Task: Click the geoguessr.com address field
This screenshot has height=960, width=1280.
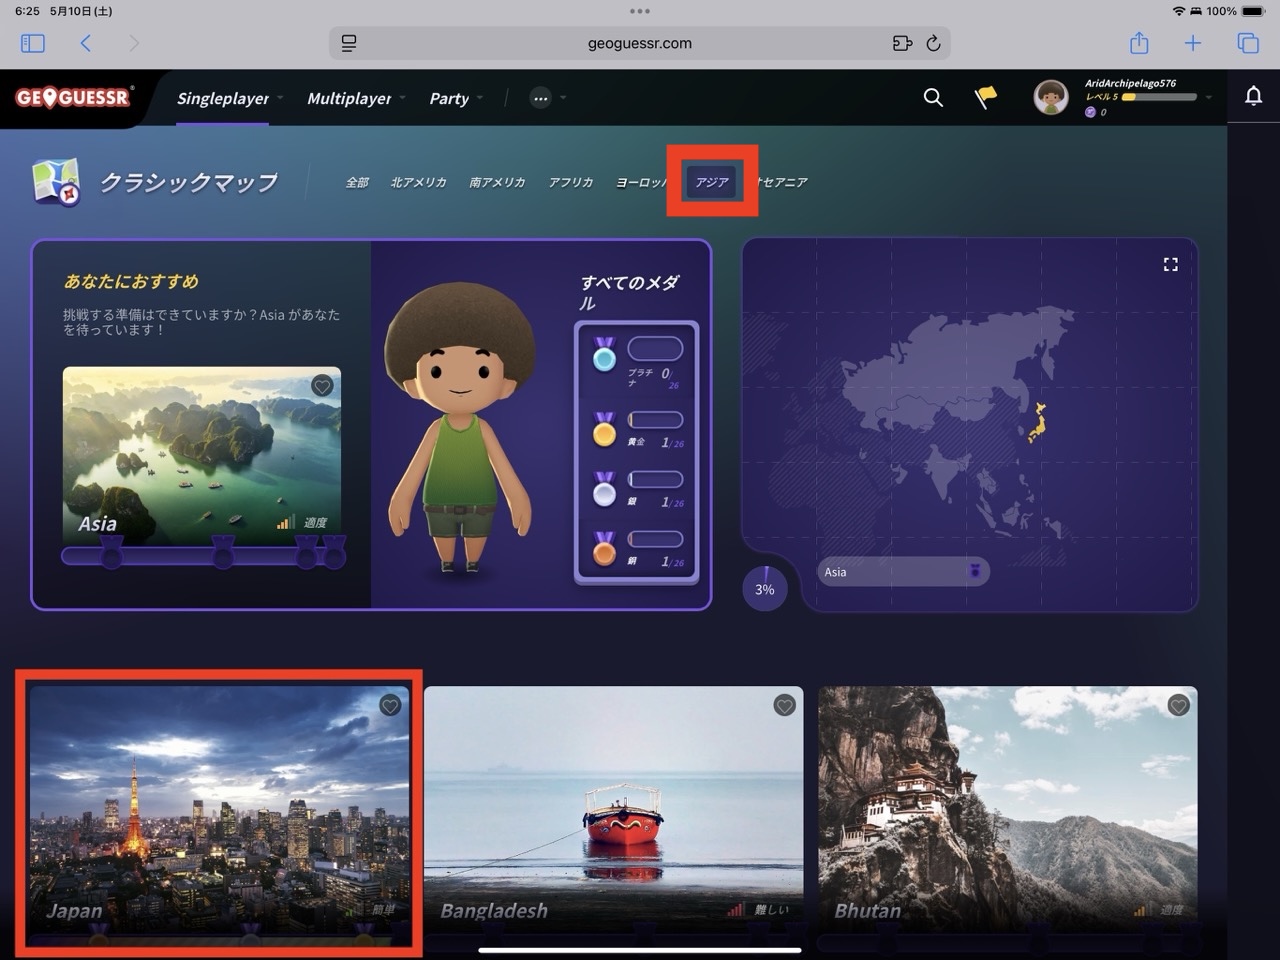Action: click(640, 43)
